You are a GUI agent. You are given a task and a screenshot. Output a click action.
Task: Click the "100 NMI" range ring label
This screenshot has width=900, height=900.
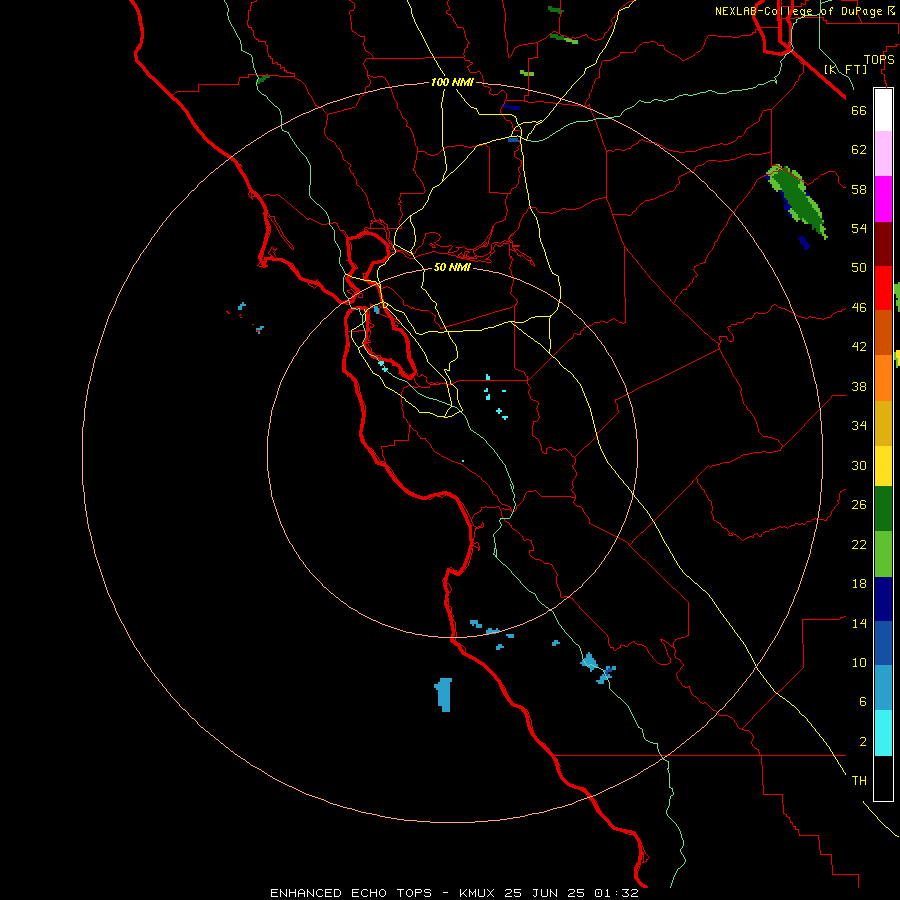(452, 82)
